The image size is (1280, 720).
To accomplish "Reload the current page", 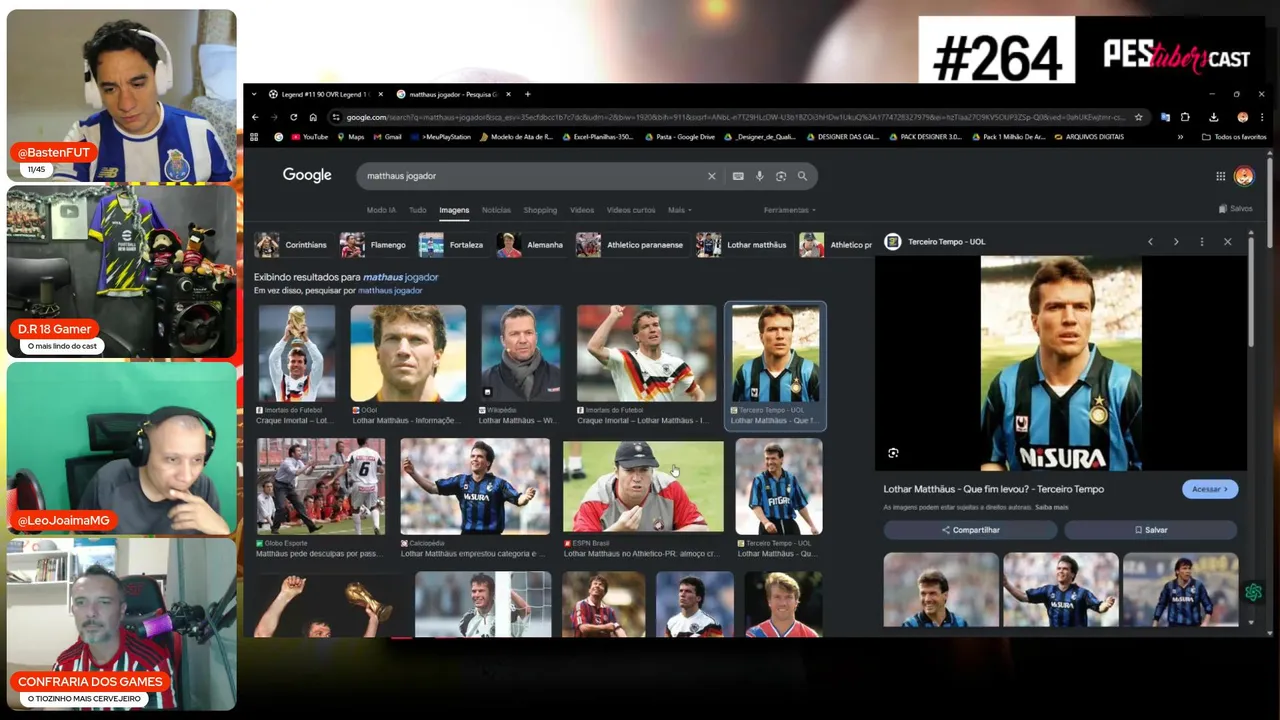I will pos(293,117).
